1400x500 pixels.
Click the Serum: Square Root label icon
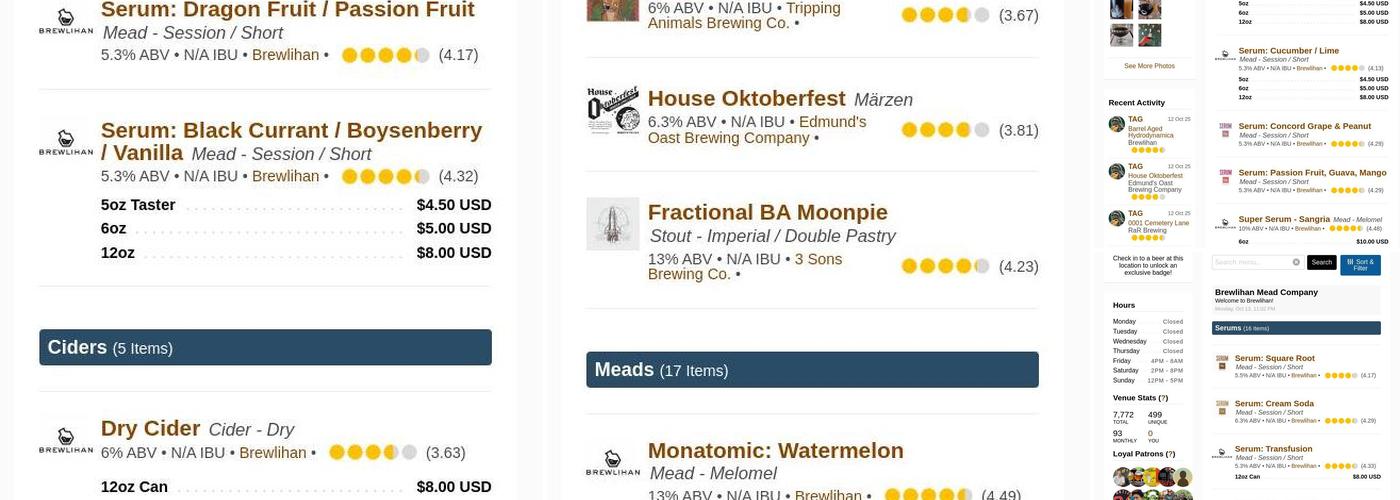(x=1222, y=363)
